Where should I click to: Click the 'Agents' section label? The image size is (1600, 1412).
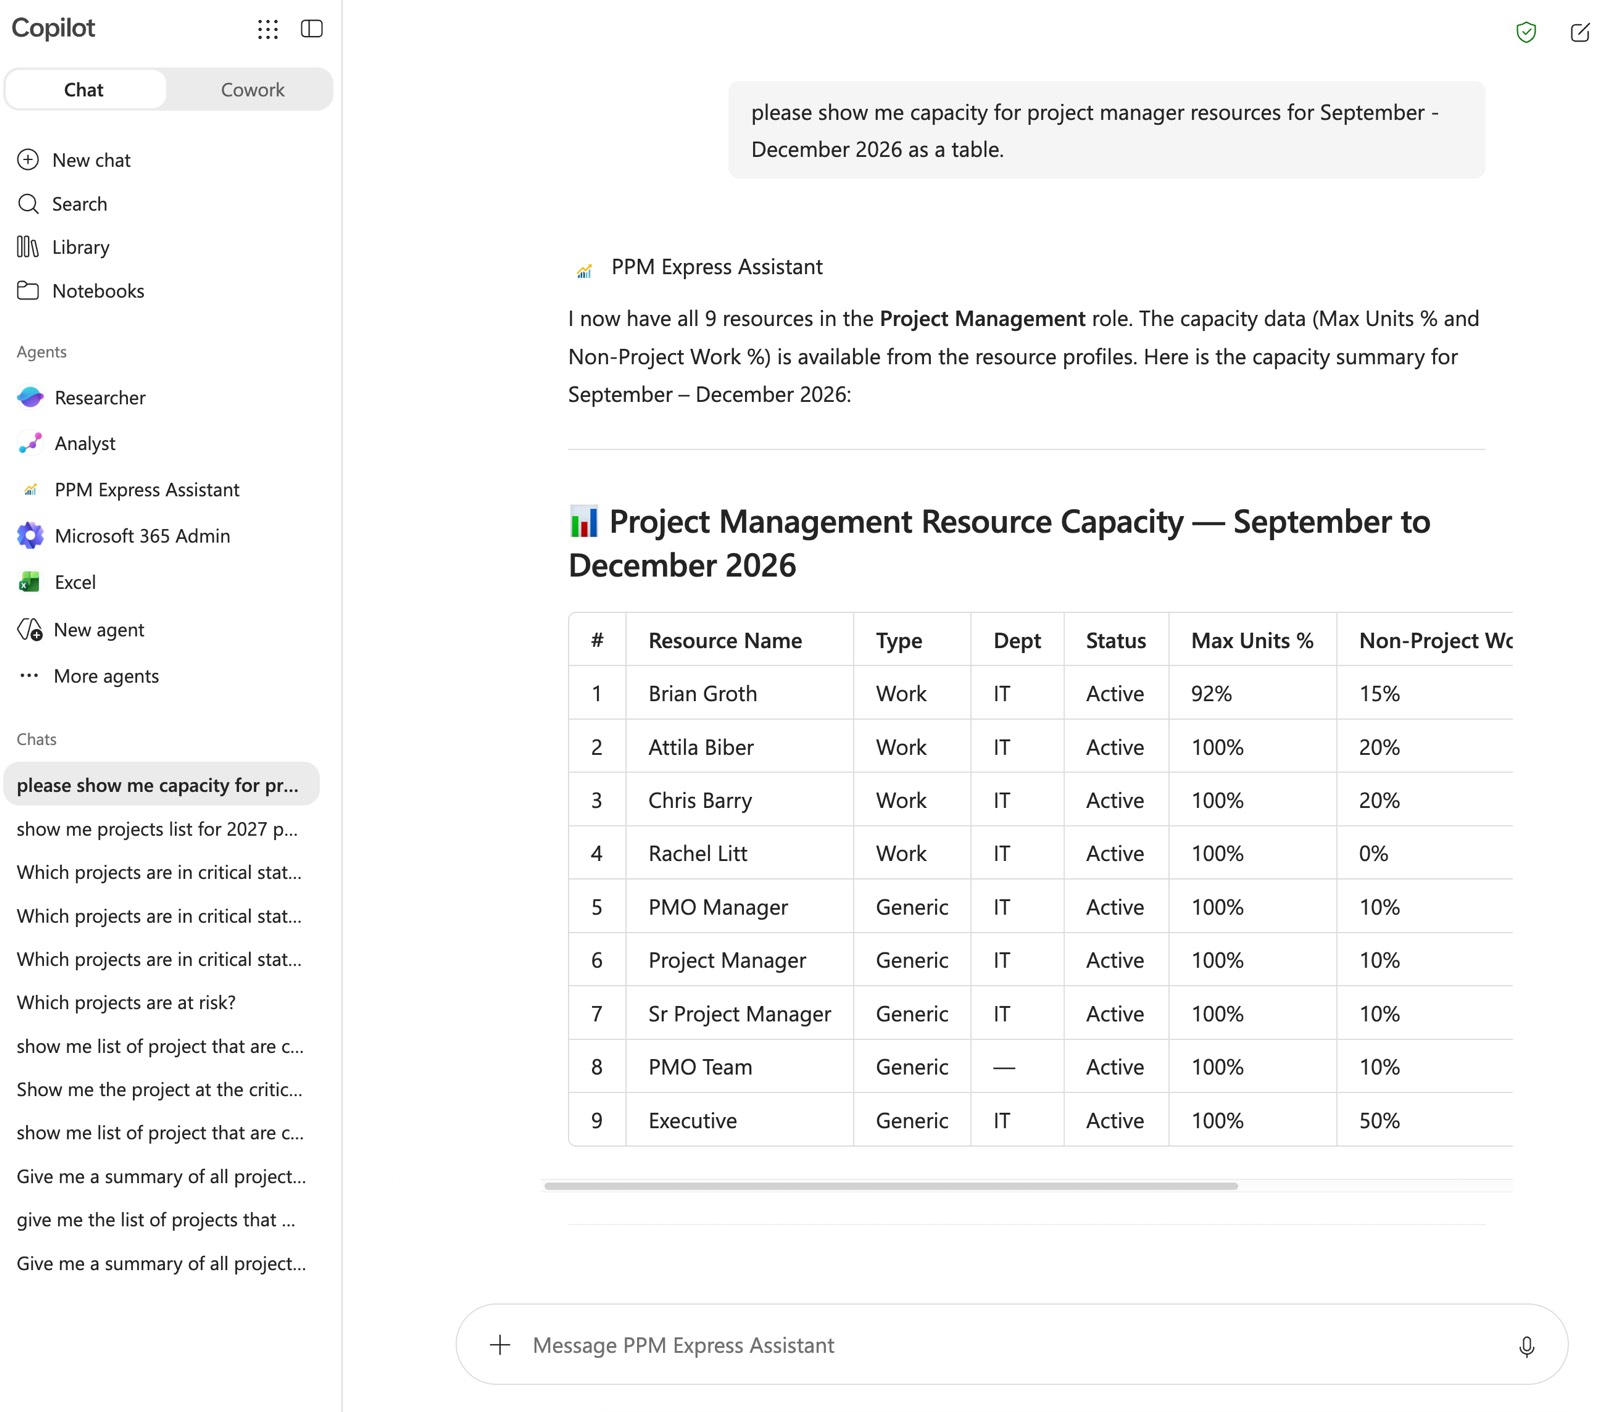pos(42,352)
